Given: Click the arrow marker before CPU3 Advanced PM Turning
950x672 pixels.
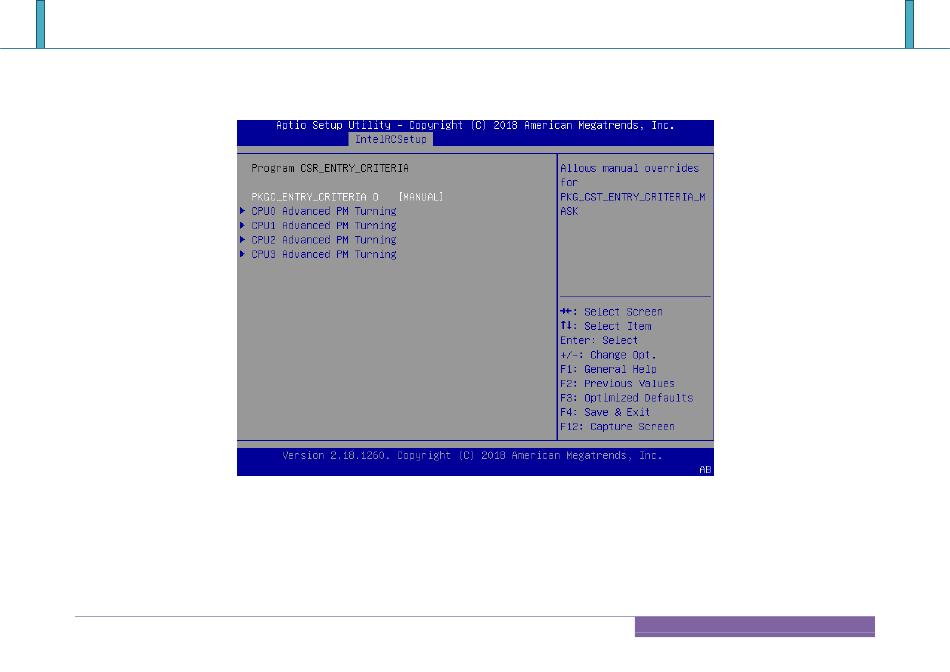Looking at the screenshot, I should pos(242,254).
